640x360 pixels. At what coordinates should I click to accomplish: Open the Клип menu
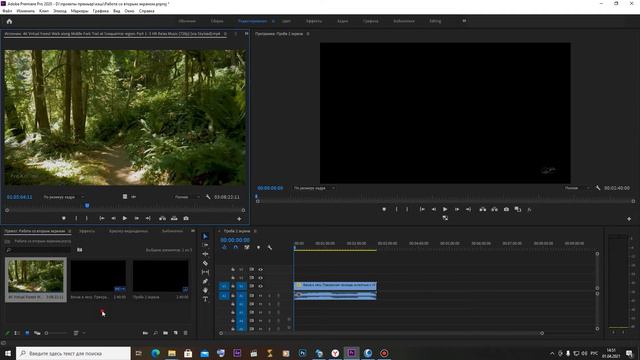pos(44,11)
